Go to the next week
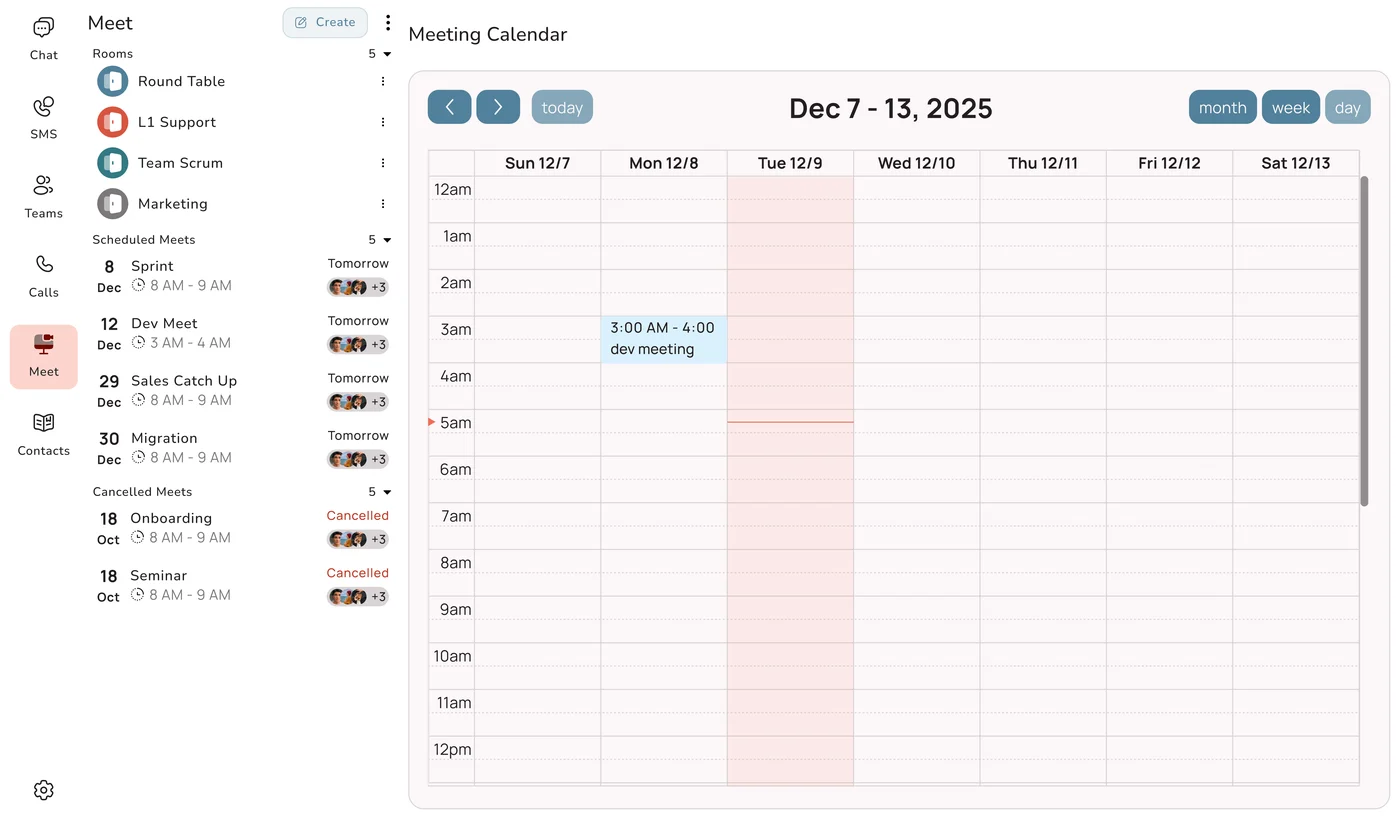1400x819 pixels. pos(498,107)
